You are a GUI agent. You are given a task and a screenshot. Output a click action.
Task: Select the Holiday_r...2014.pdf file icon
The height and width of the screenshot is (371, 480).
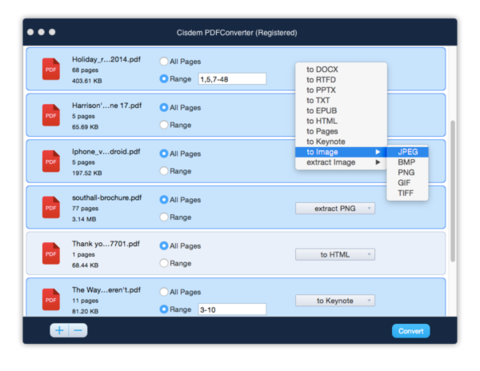tap(51, 69)
